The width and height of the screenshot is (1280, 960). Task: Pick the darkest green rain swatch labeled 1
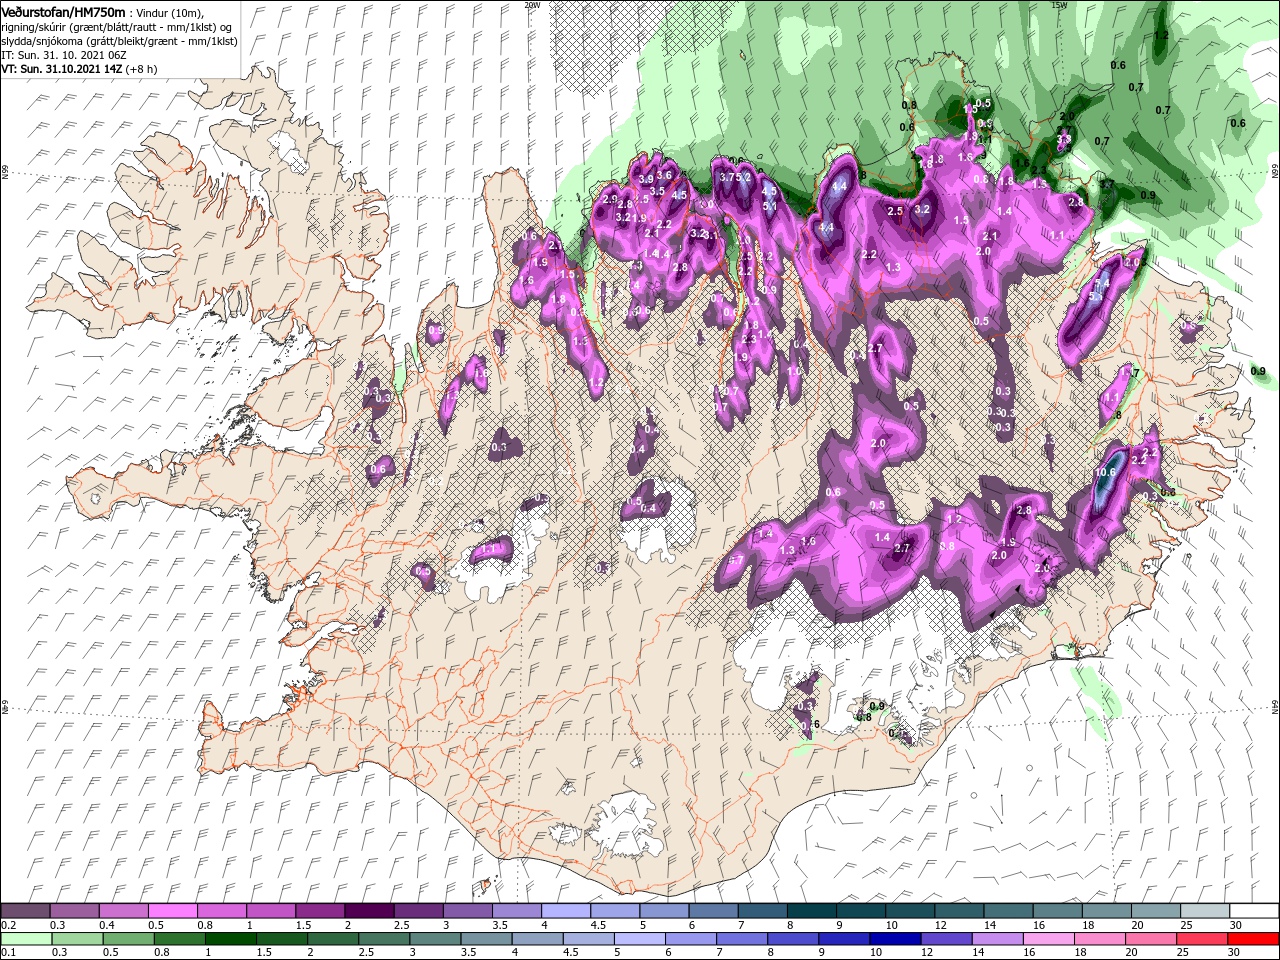[x=230, y=939]
